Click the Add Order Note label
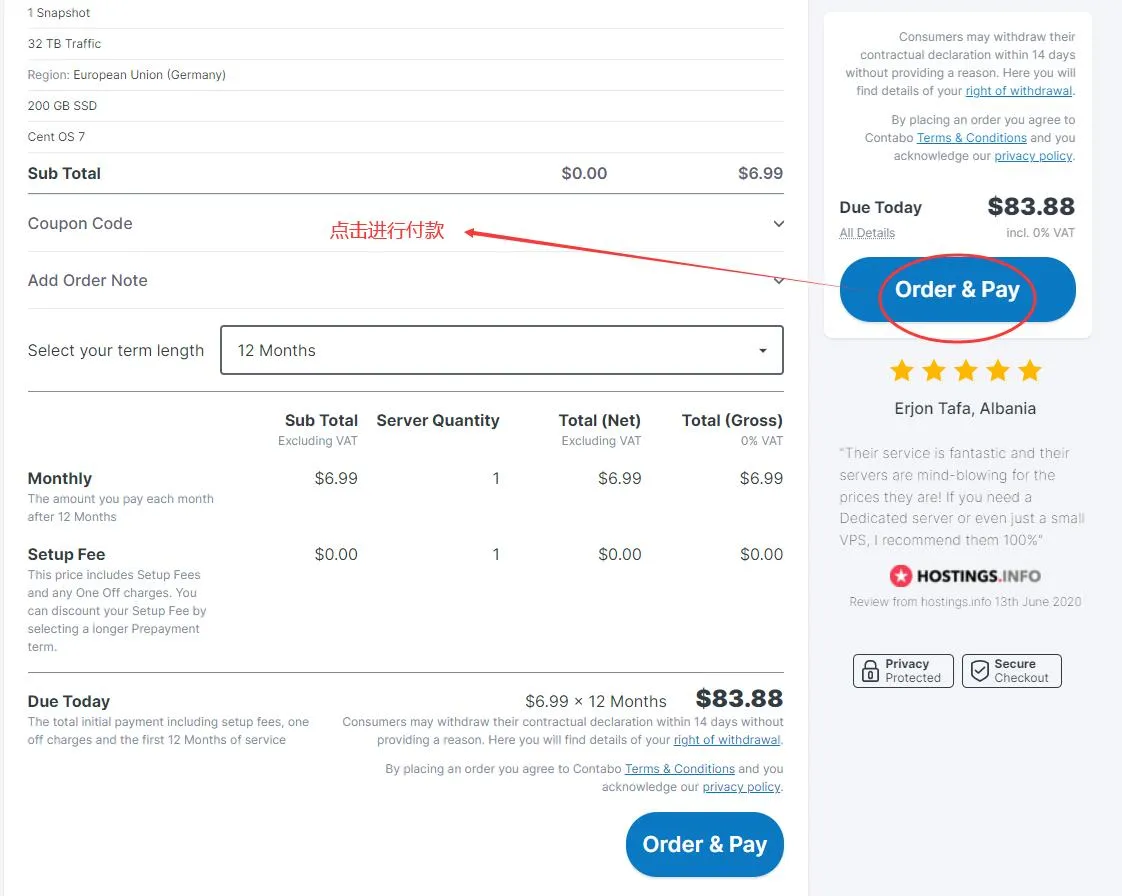Screen dimensions: 1122x896 coord(88,281)
